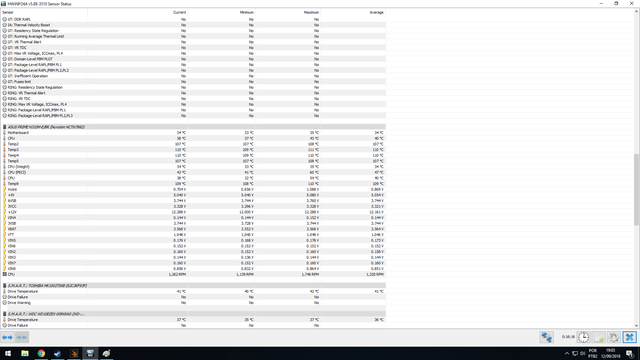Screen dimensions: 640x360
Task: Select Drive Temperature under WDC group
Action: (x=193, y=320)
